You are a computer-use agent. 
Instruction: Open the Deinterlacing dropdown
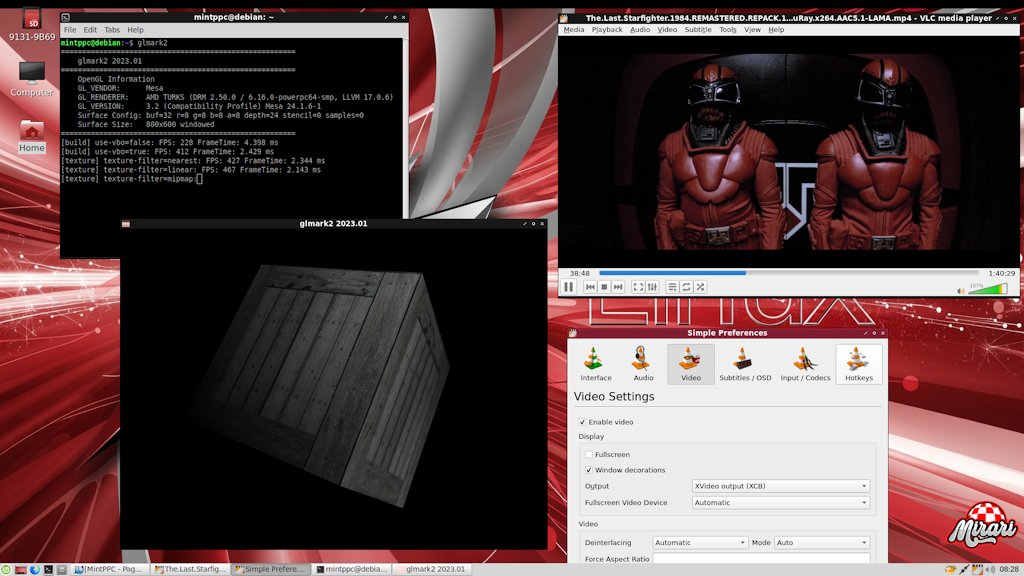(699, 543)
